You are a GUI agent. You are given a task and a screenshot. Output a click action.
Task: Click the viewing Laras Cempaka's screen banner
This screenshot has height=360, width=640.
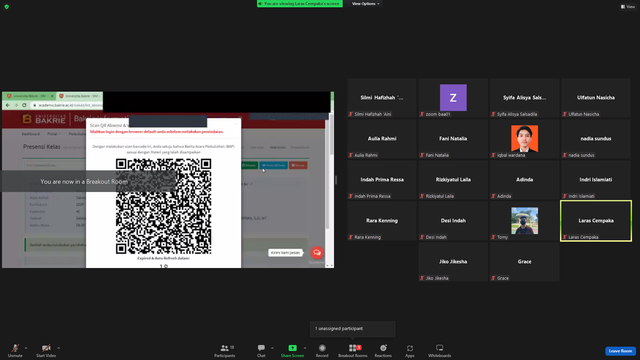300,4
